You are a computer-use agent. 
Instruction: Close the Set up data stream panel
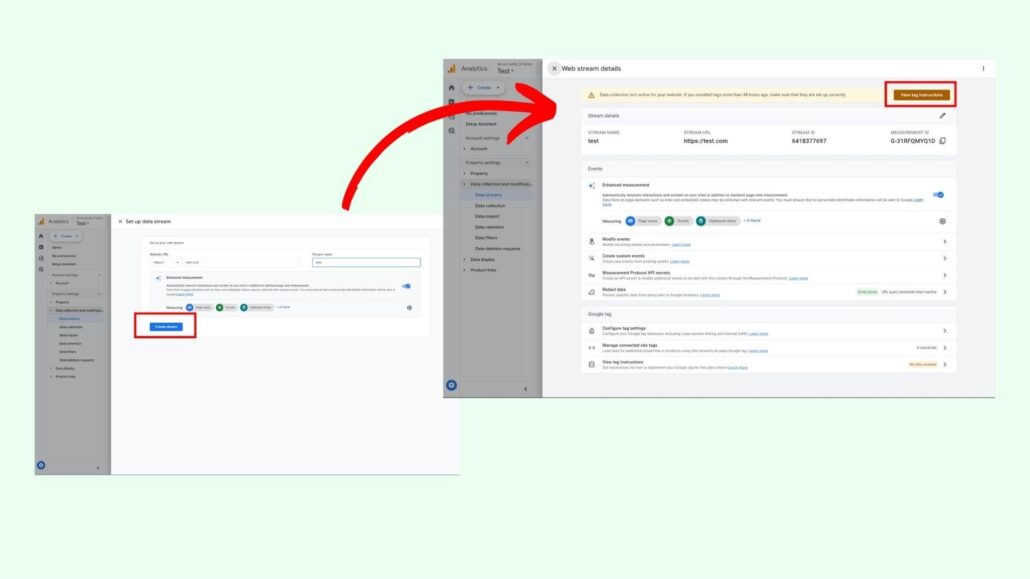pos(120,221)
